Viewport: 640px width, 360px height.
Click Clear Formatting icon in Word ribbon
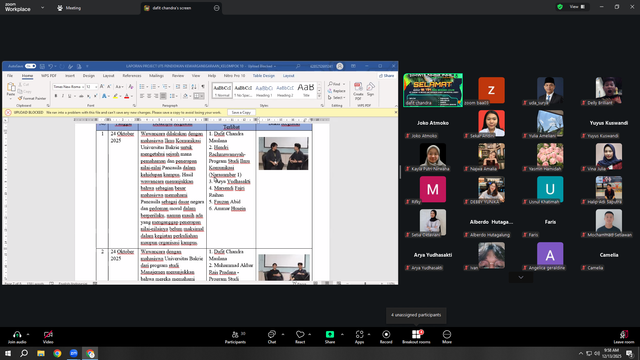(x=131, y=87)
